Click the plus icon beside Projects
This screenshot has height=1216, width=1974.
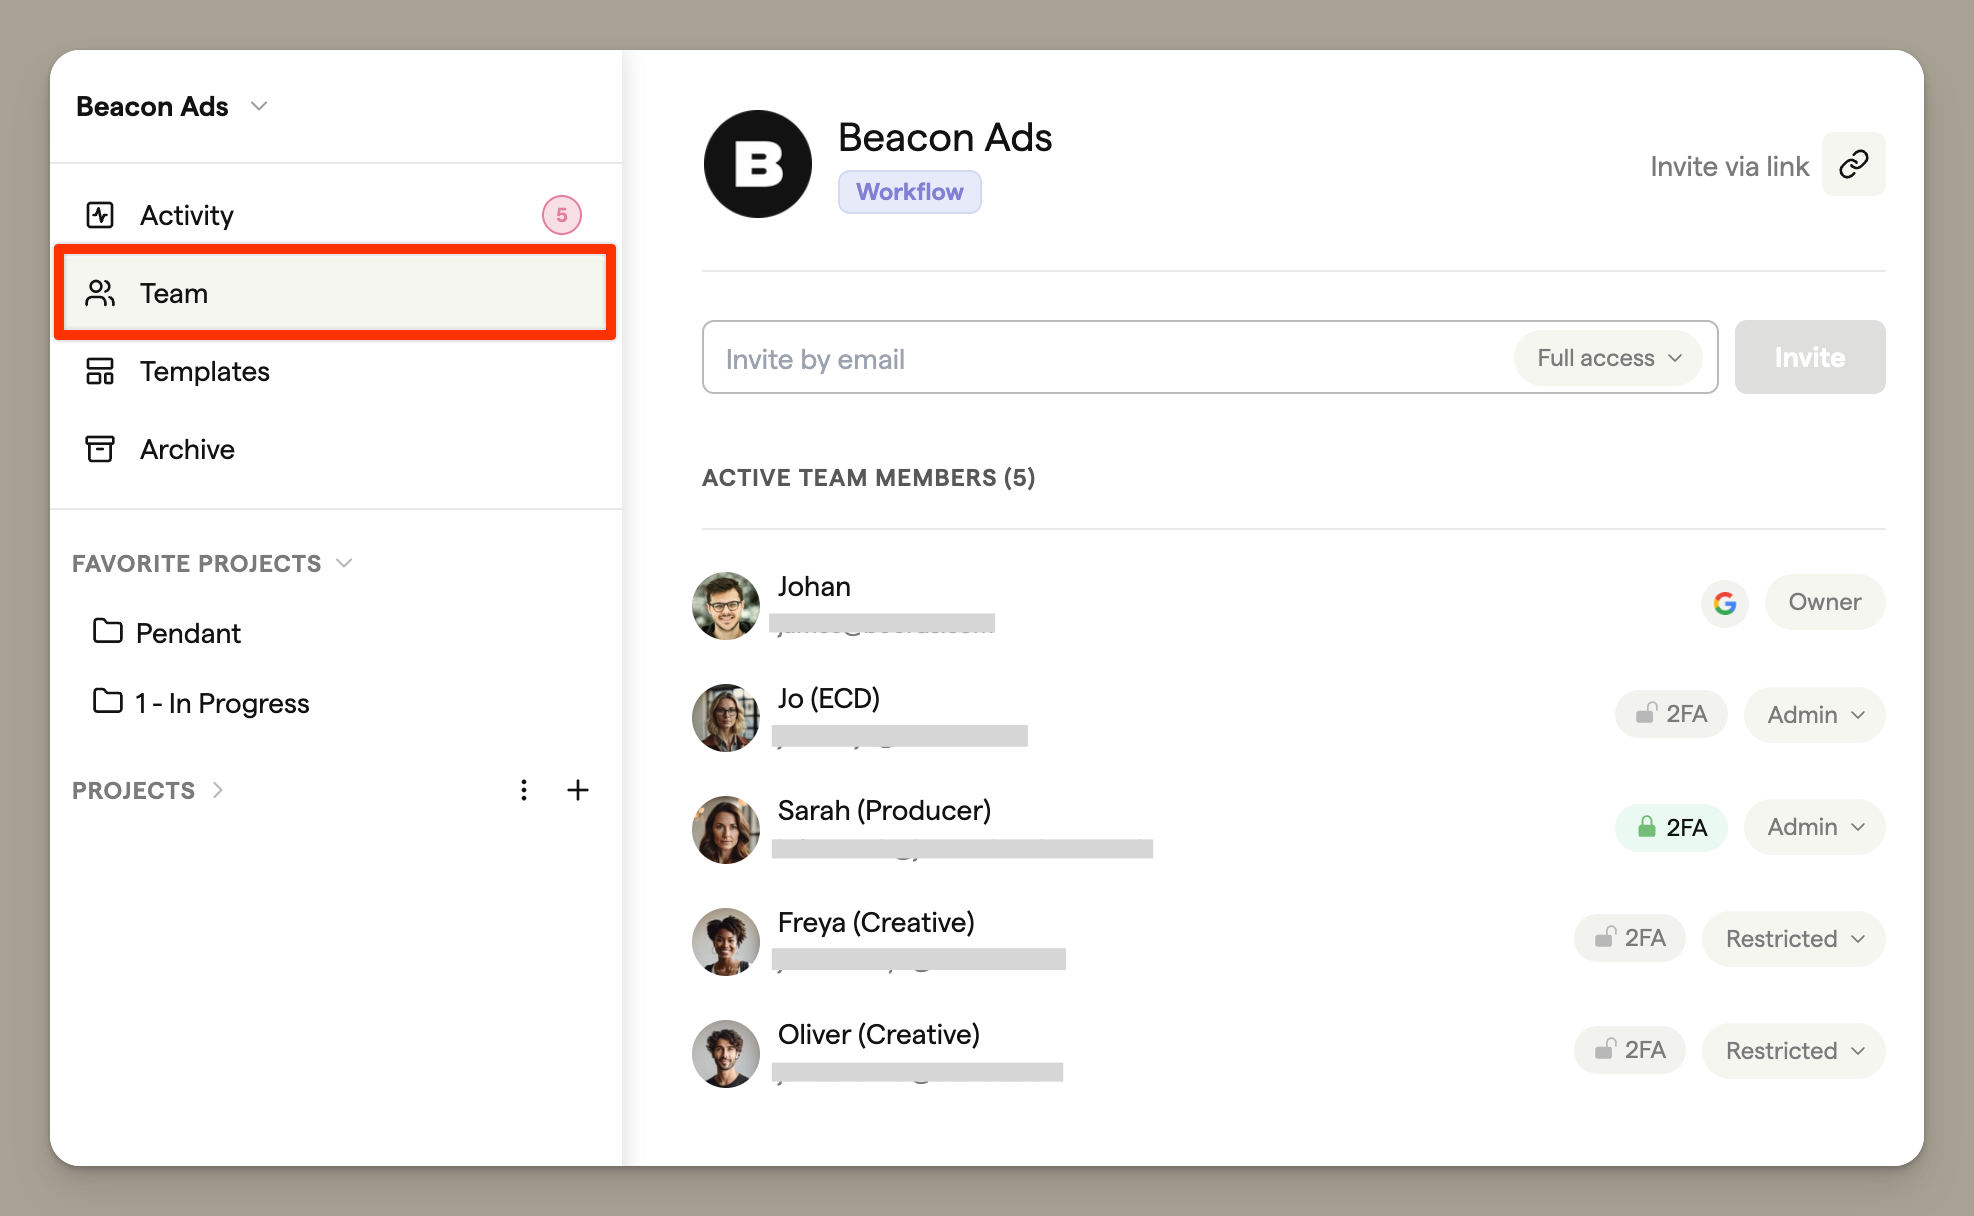click(577, 790)
